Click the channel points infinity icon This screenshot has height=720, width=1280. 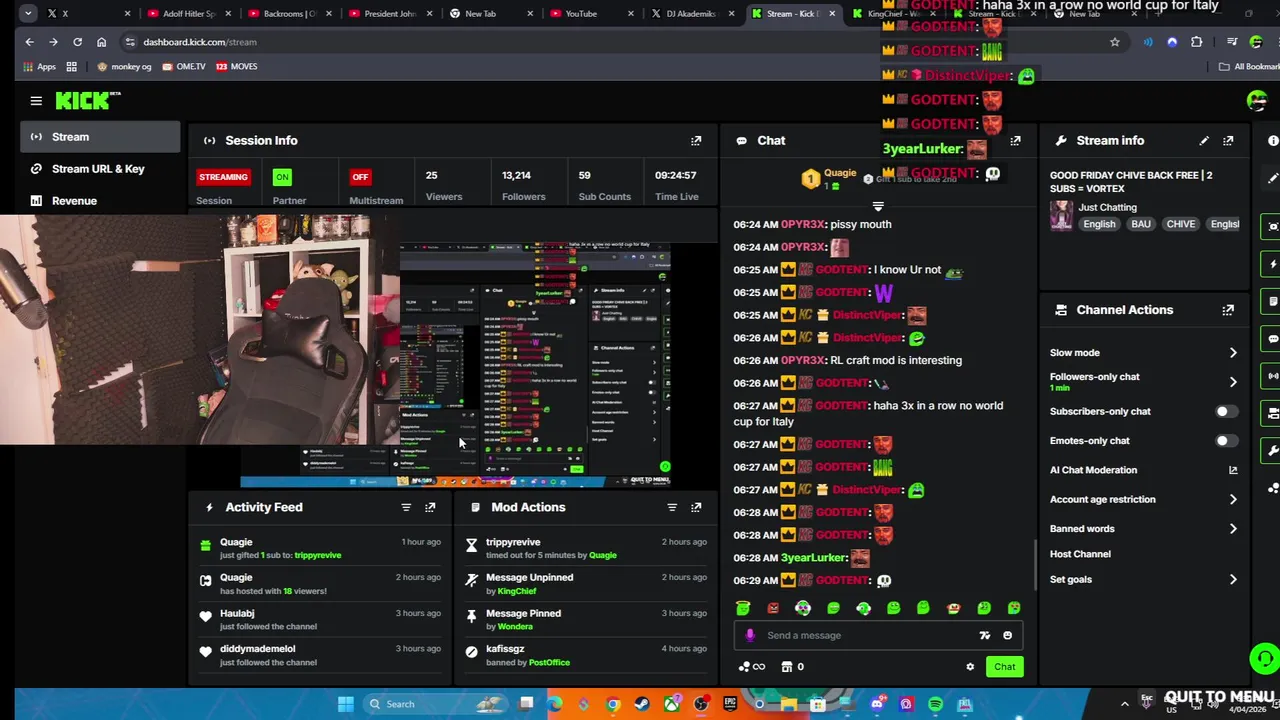[751, 667]
